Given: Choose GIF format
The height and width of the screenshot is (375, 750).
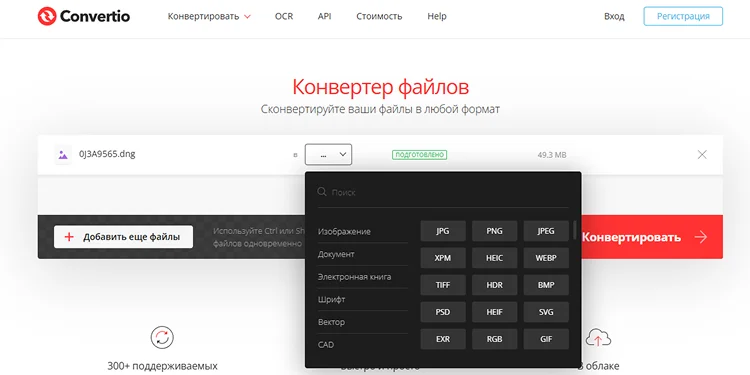Looking at the screenshot, I should click(546, 339).
